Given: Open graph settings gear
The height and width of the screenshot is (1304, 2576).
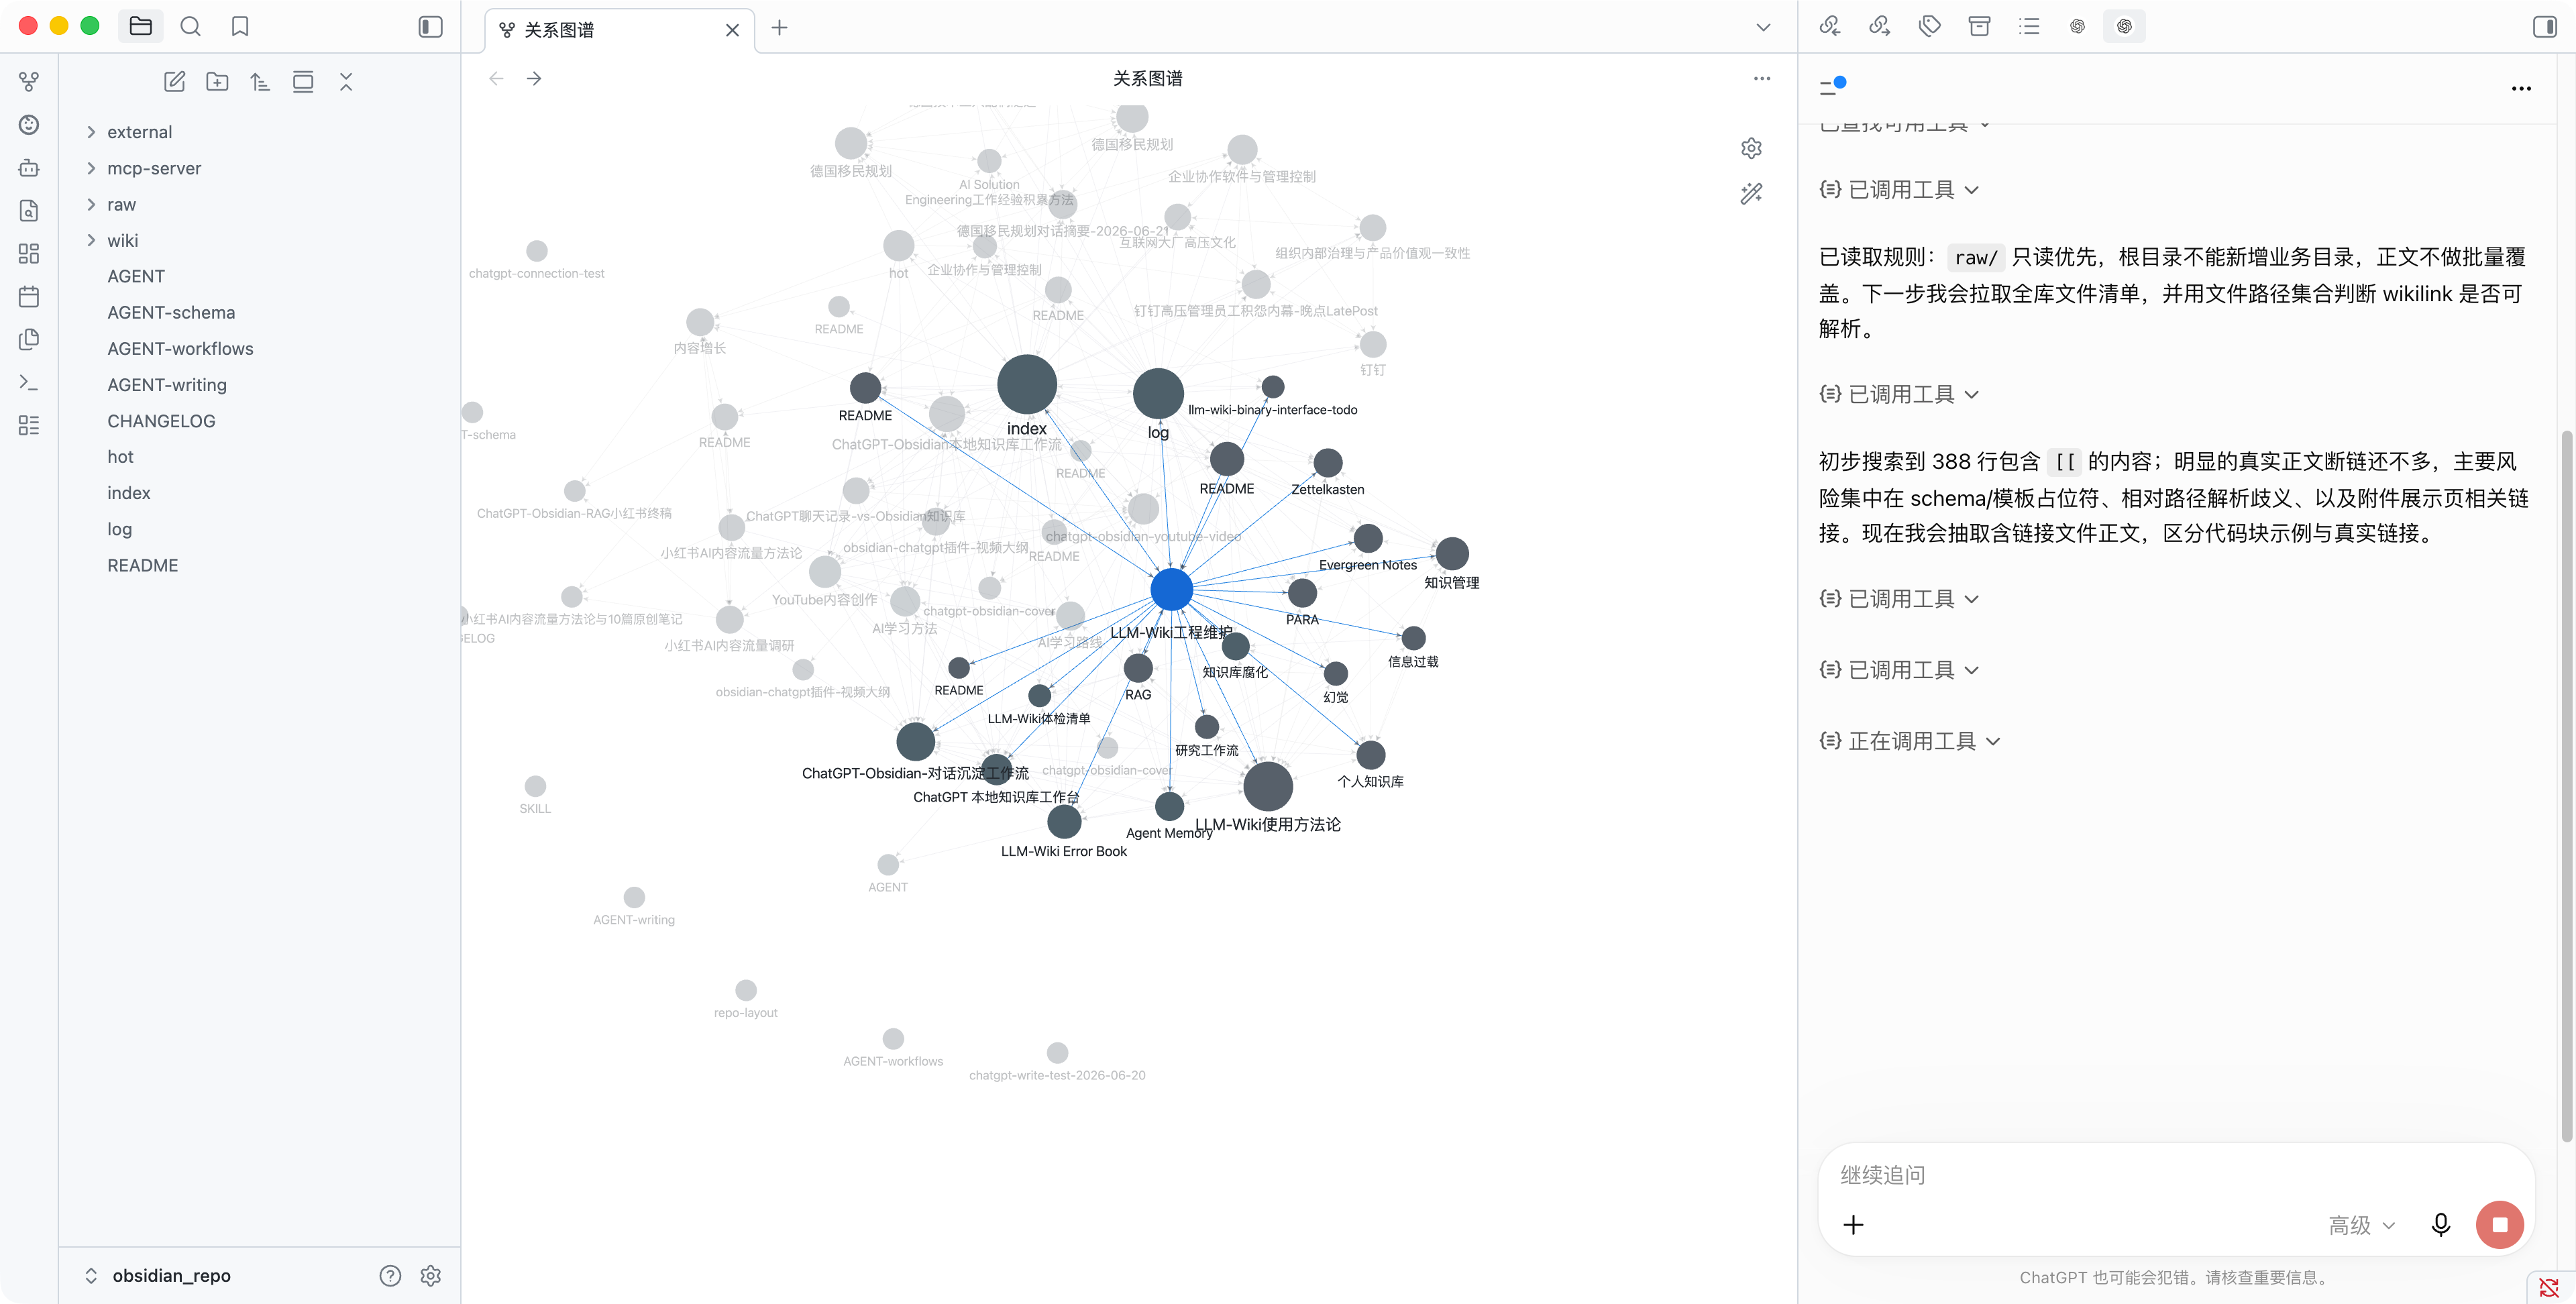Looking at the screenshot, I should [1751, 148].
